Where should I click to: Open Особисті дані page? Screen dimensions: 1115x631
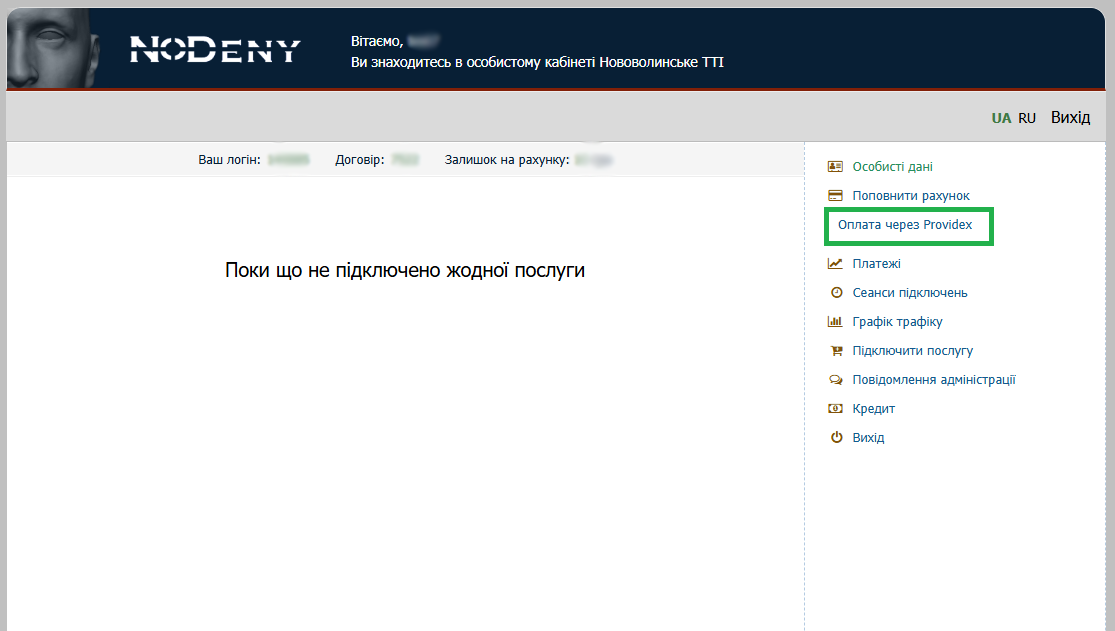tap(892, 166)
